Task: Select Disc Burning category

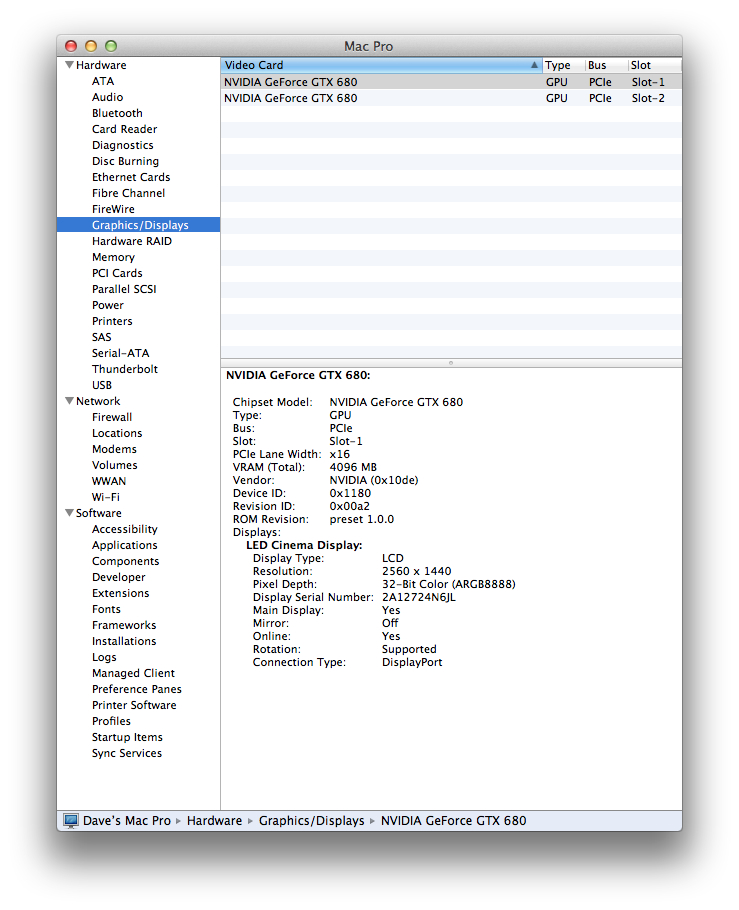Action: pos(125,161)
